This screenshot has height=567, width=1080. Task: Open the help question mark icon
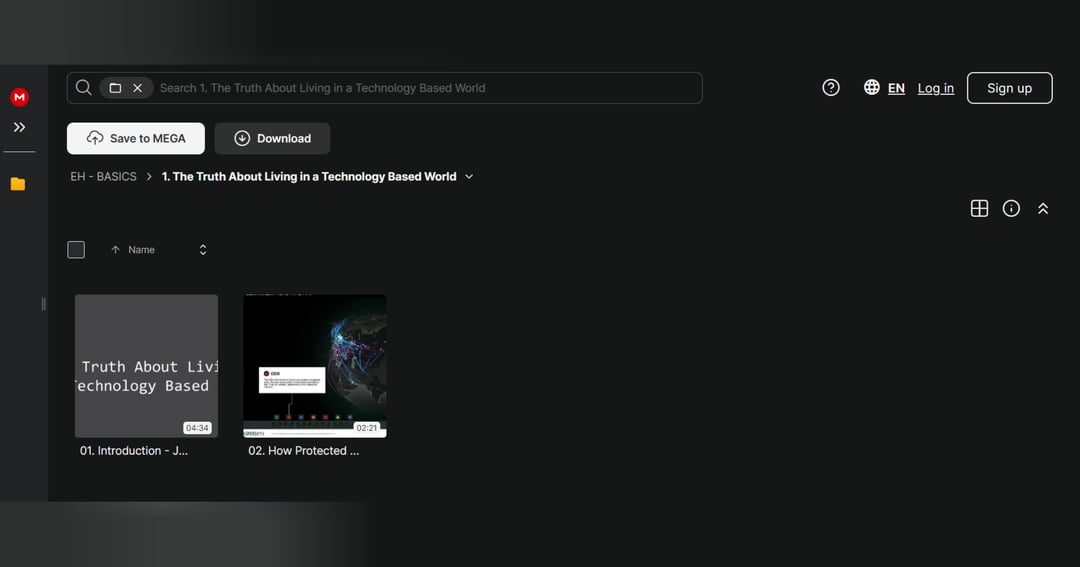point(831,87)
